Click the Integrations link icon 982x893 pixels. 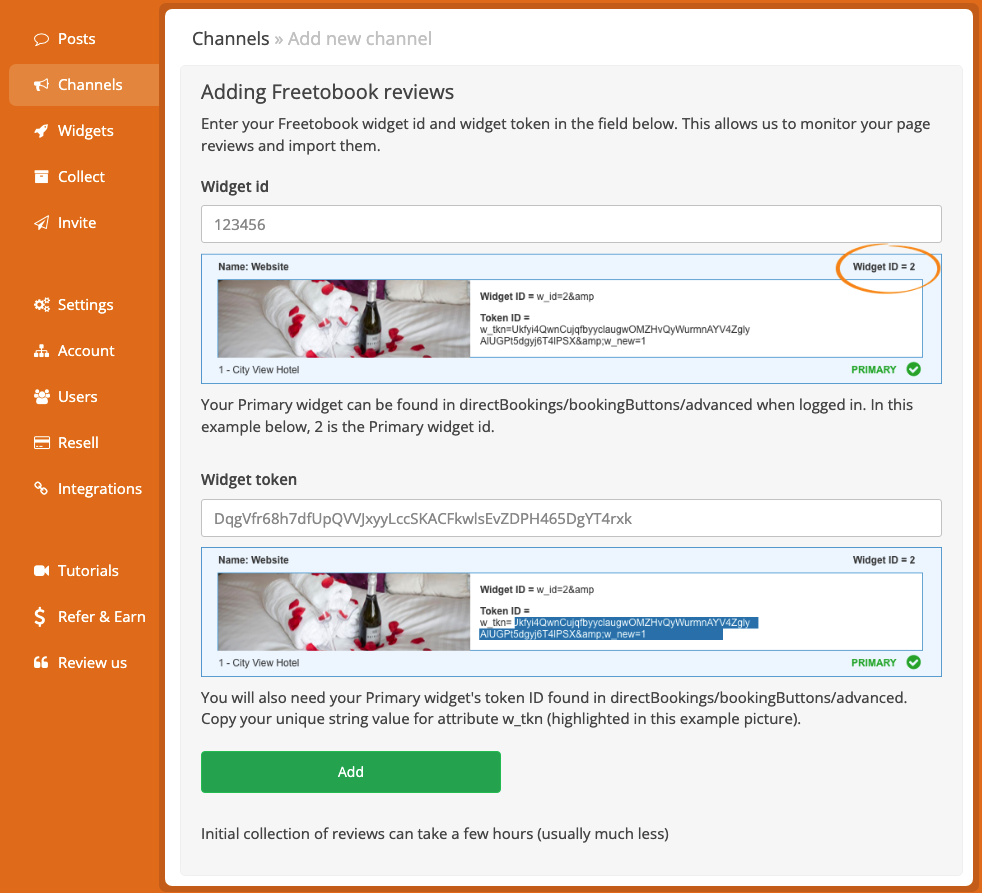(x=41, y=488)
